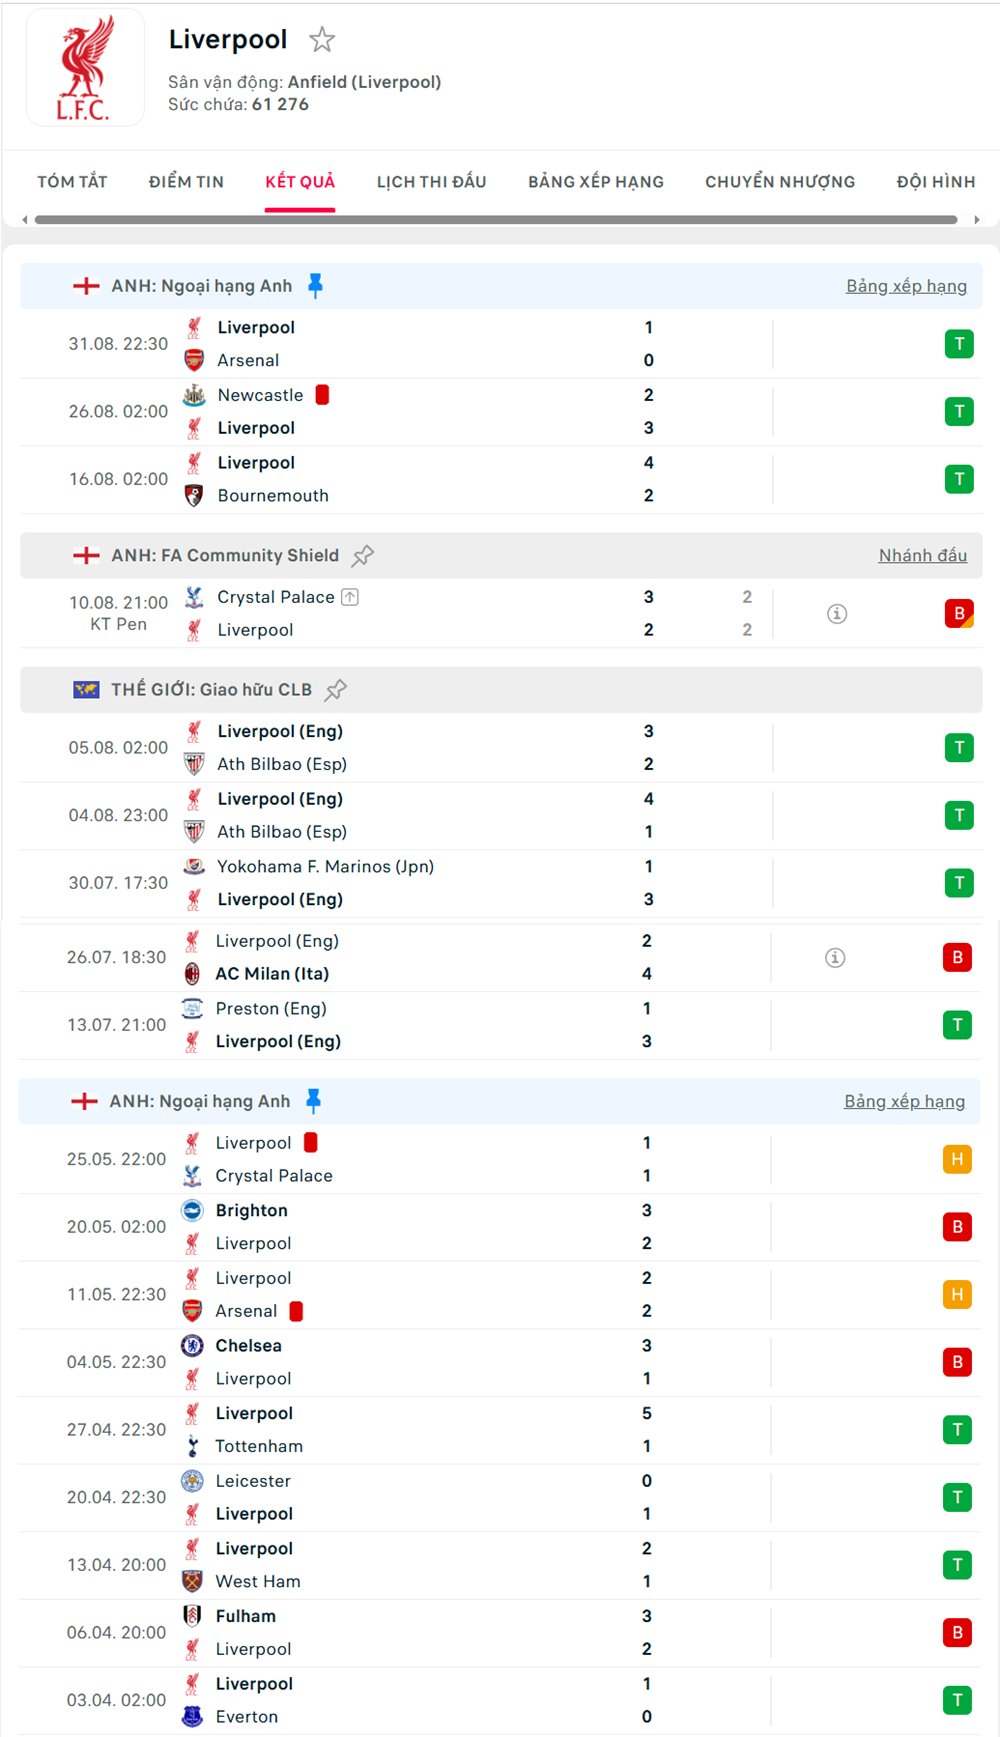Unpin the lower Ngoại hạng Anh league header

click(x=316, y=1100)
